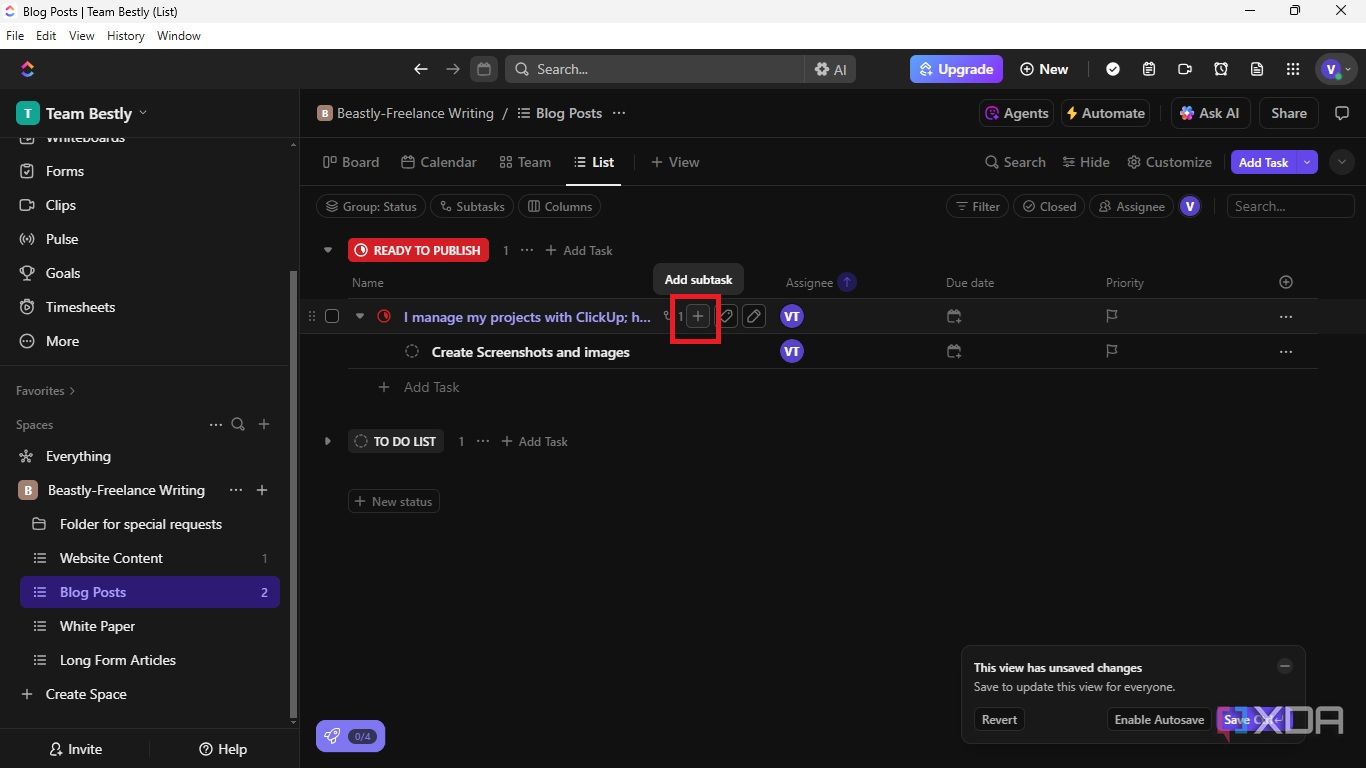Click the Revert button
This screenshot has height=768, width=1366.
999,719
